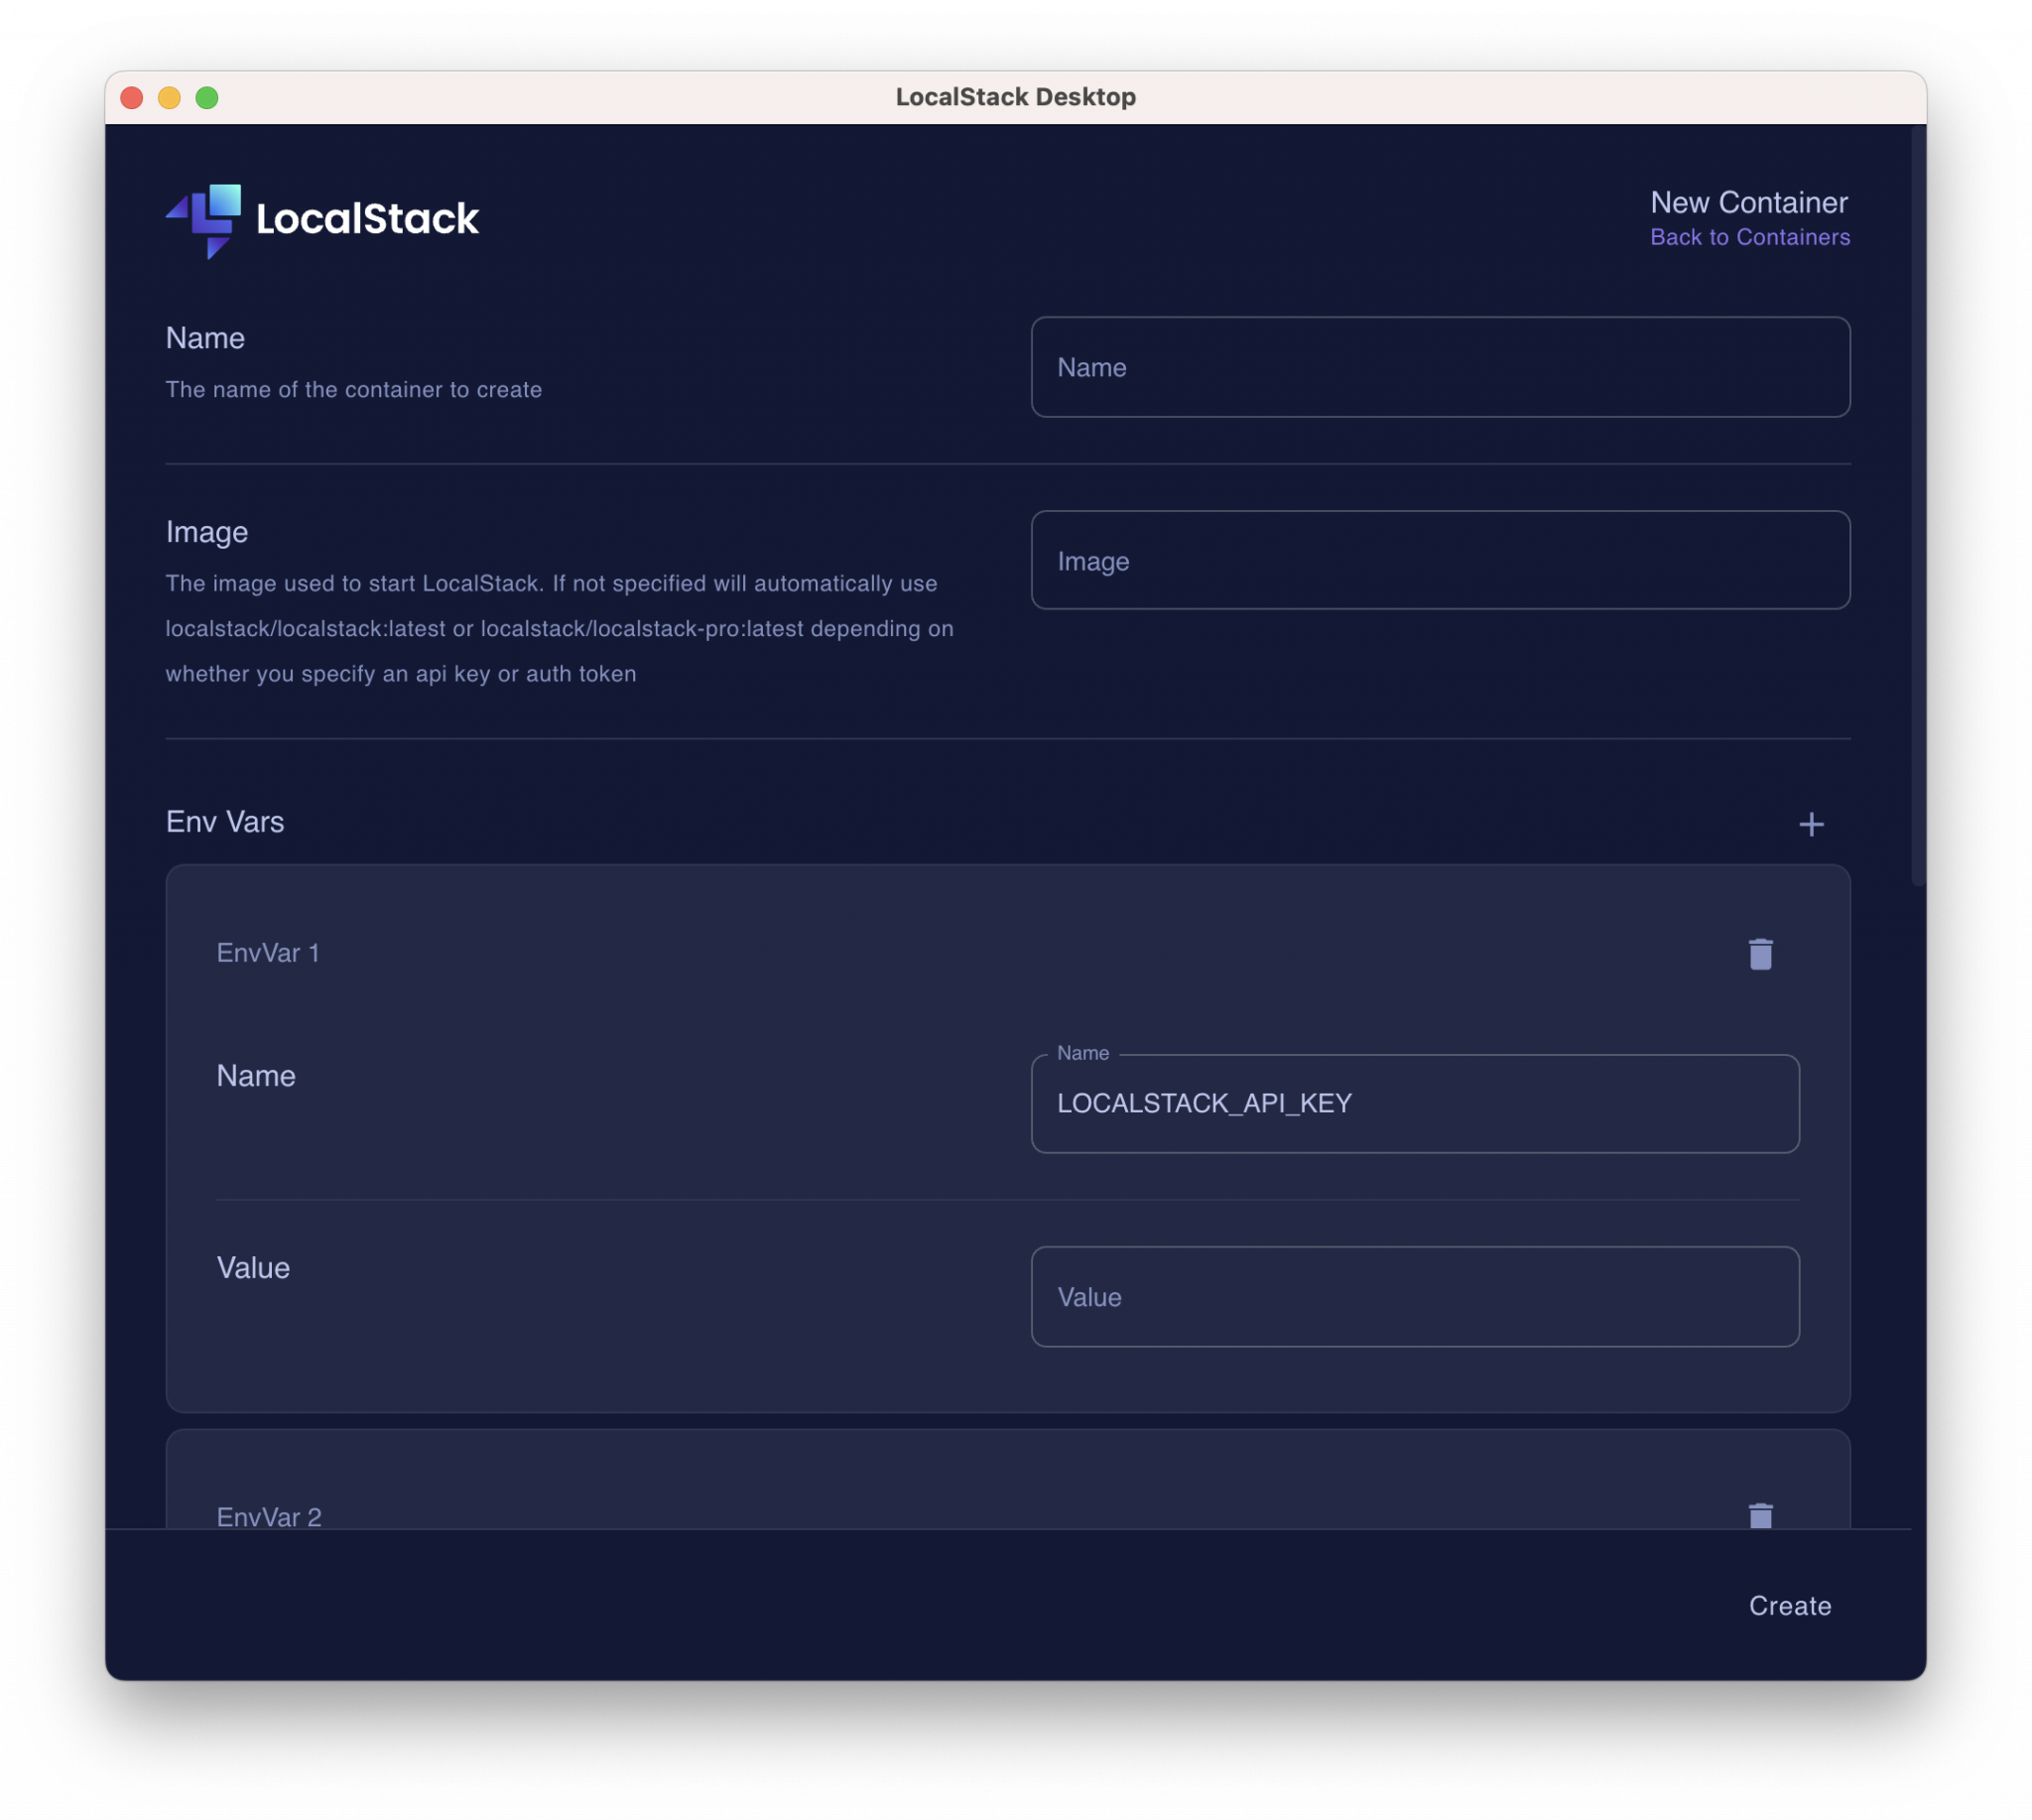2032x1820 pixels.
Task: Delete EnvVar 2 using its trash icon
Action: [x=1761, y=1516]
